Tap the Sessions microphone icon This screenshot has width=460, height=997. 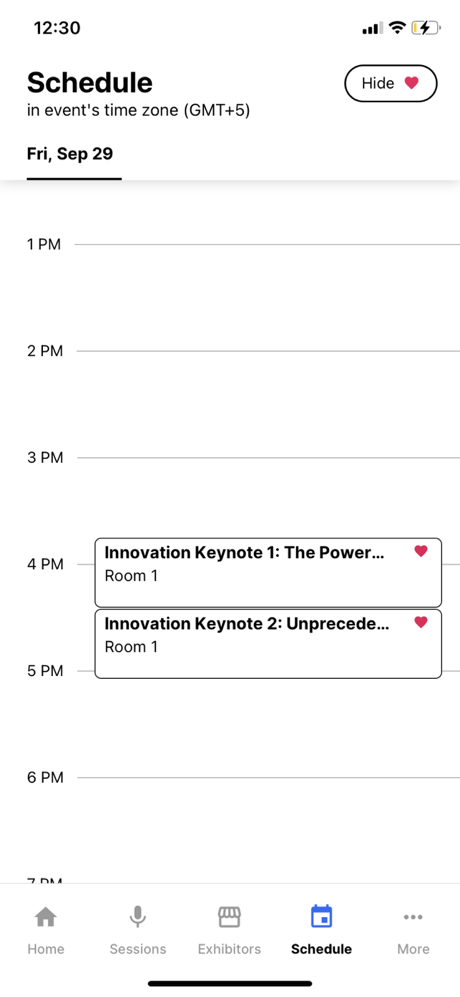137,917
